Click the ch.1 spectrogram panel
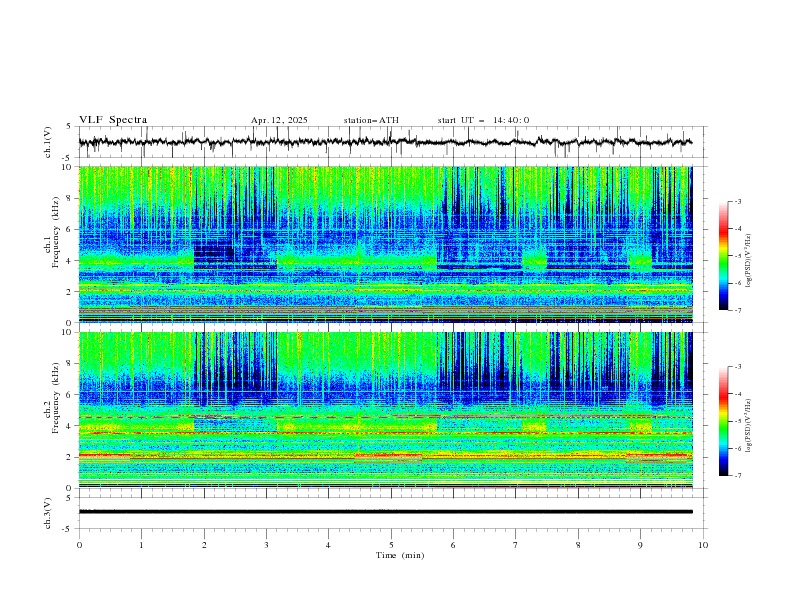 point(385,244)
